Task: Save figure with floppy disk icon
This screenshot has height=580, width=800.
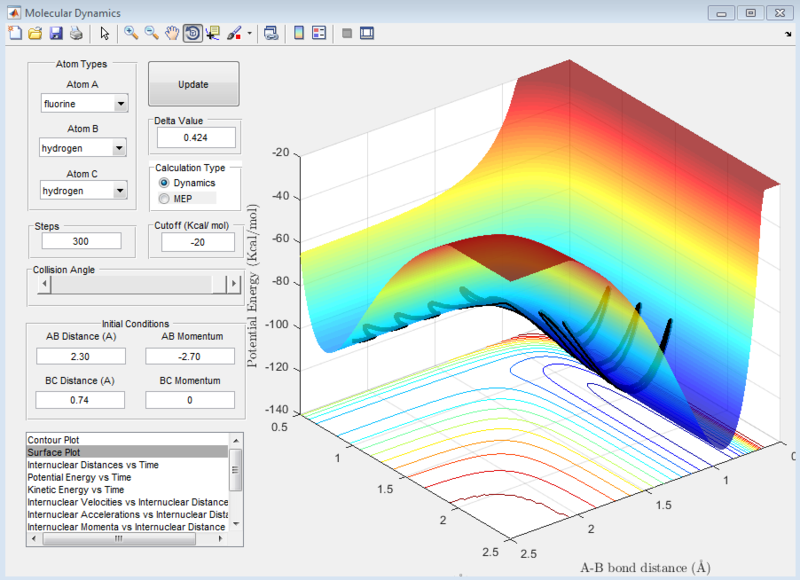Action: [x=56, y=34]
